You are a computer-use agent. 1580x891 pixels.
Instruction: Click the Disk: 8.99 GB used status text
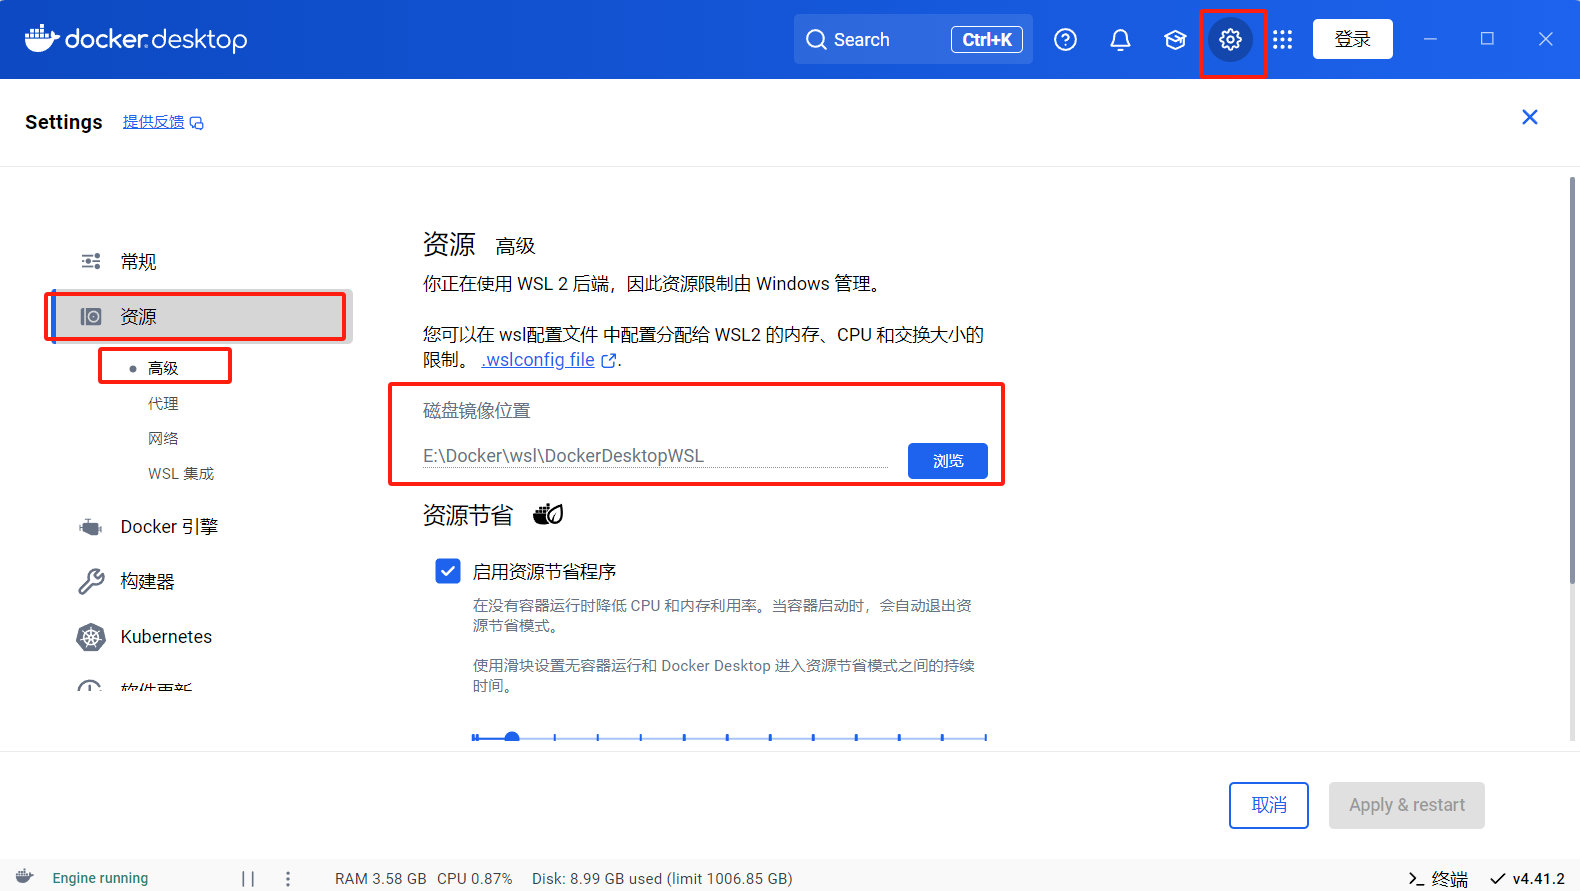(x=662, y=879)
